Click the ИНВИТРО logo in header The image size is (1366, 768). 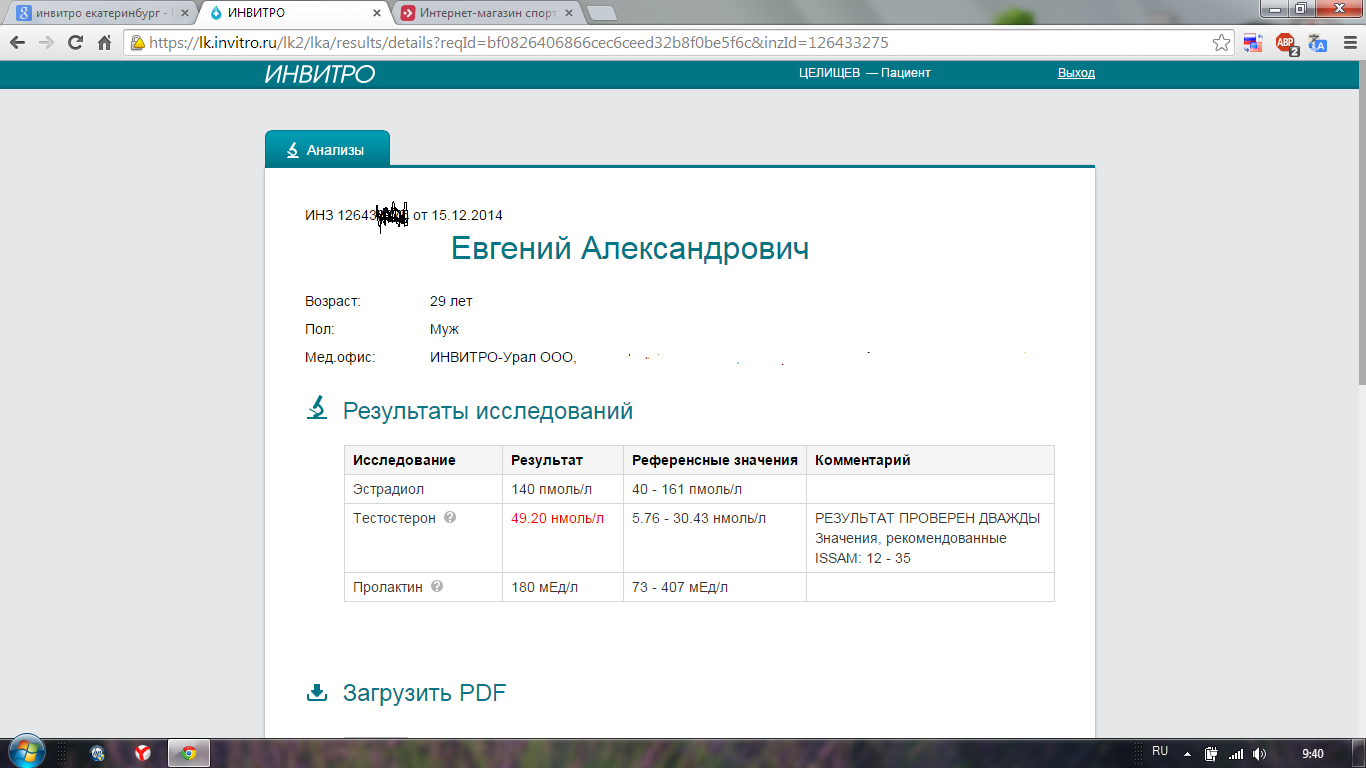pos(320,74)
